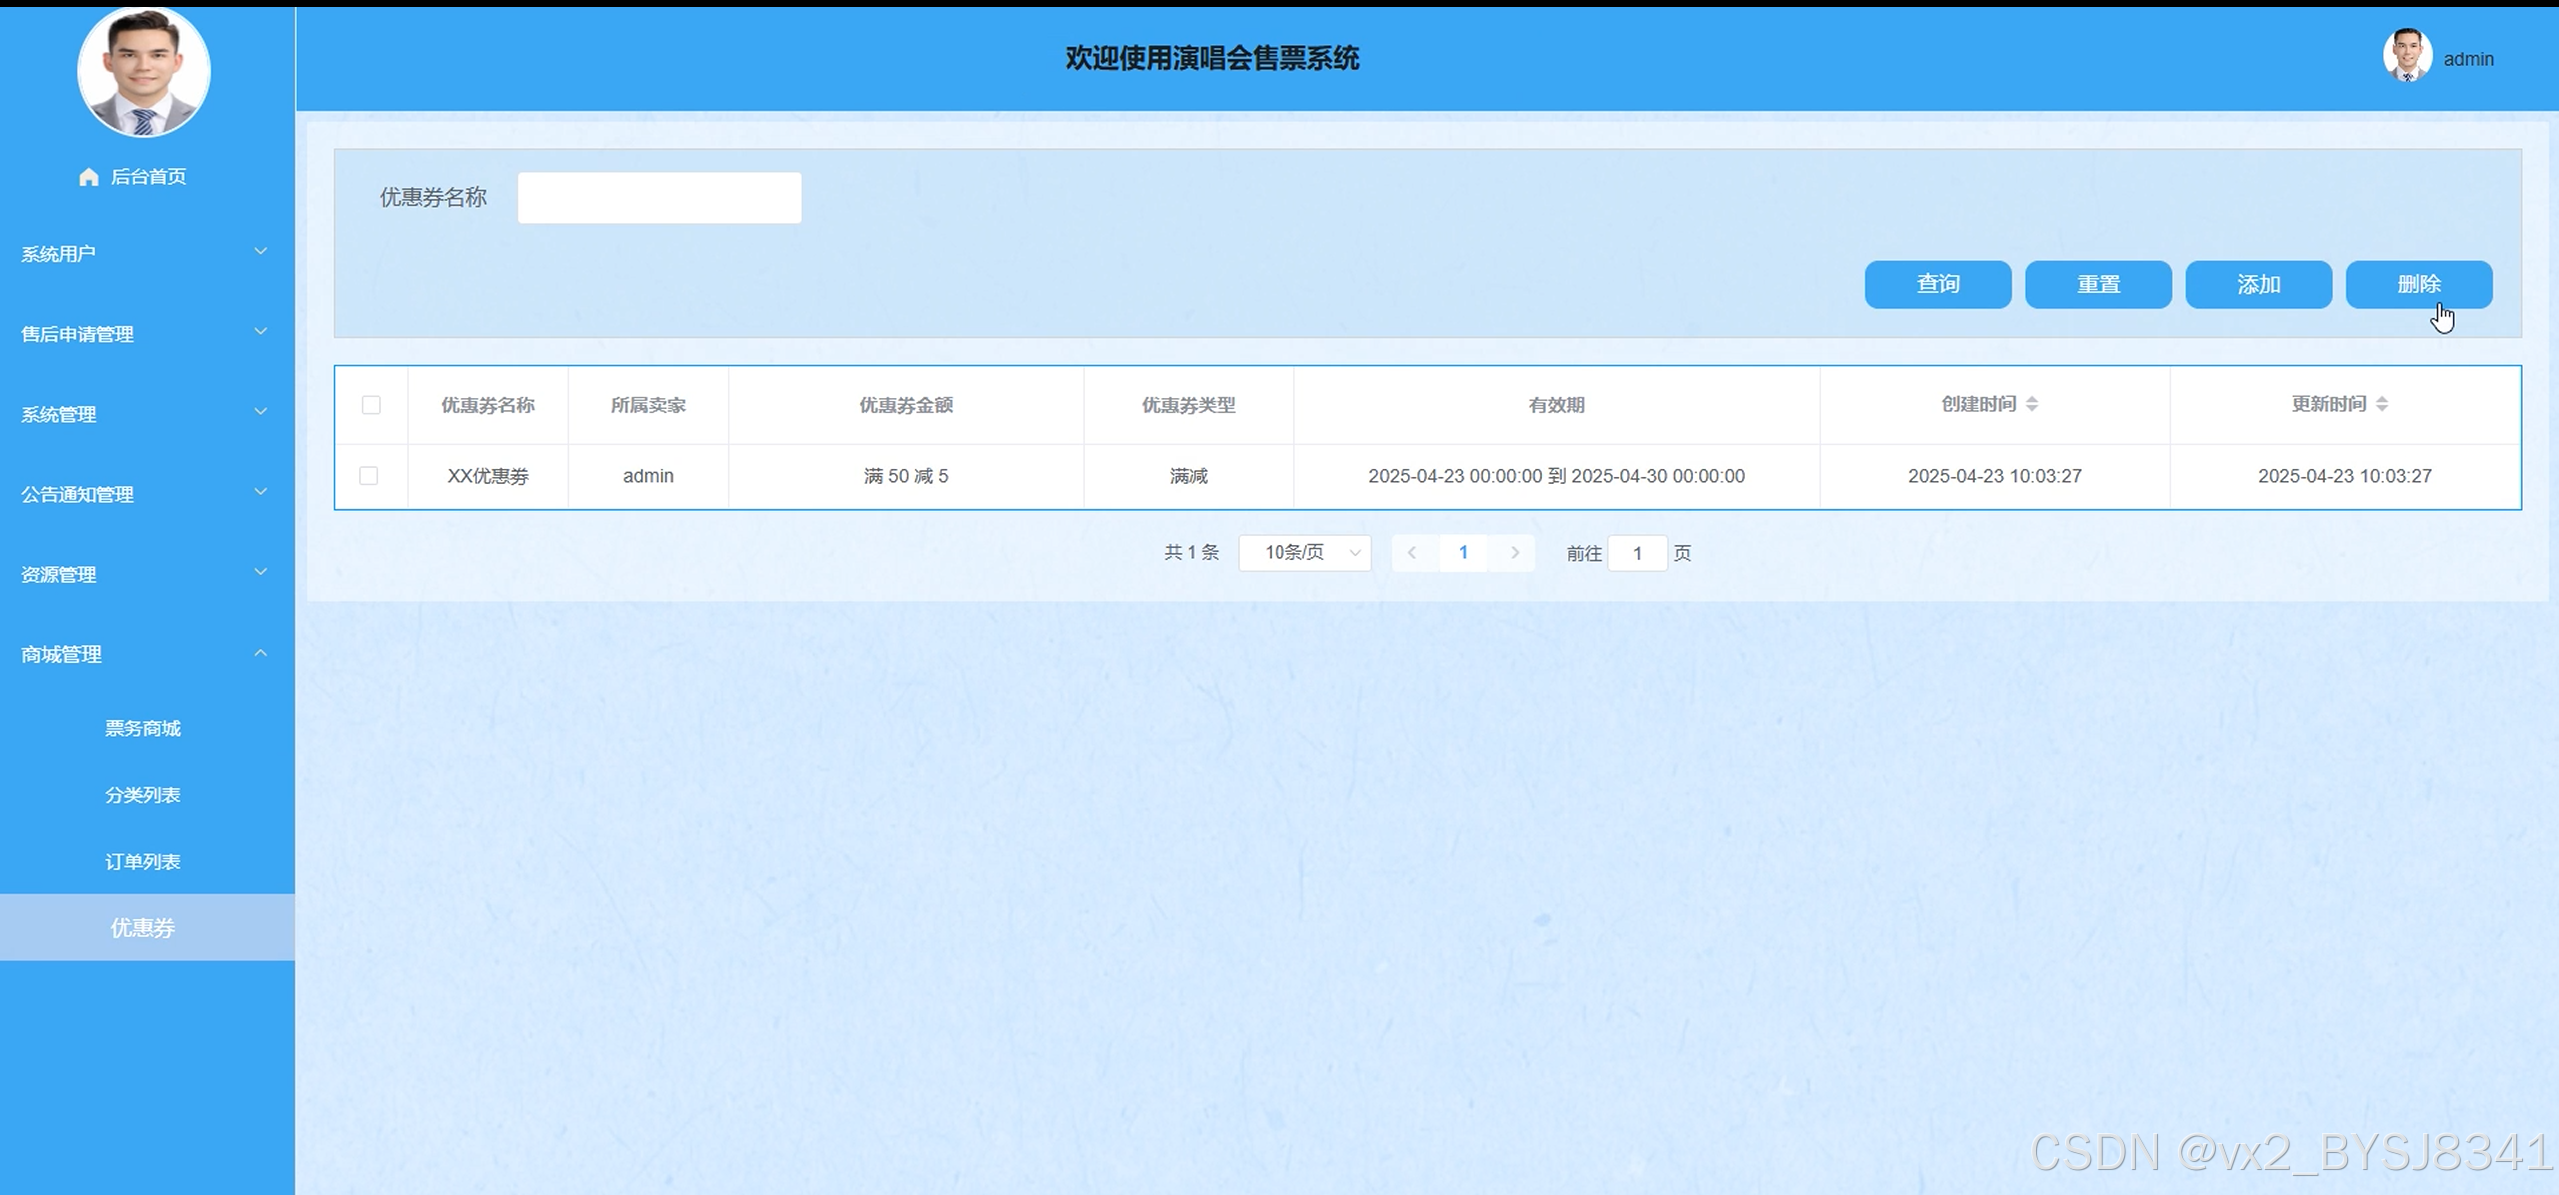
Task: Go to next page with right arrow
Action: 1515,553
